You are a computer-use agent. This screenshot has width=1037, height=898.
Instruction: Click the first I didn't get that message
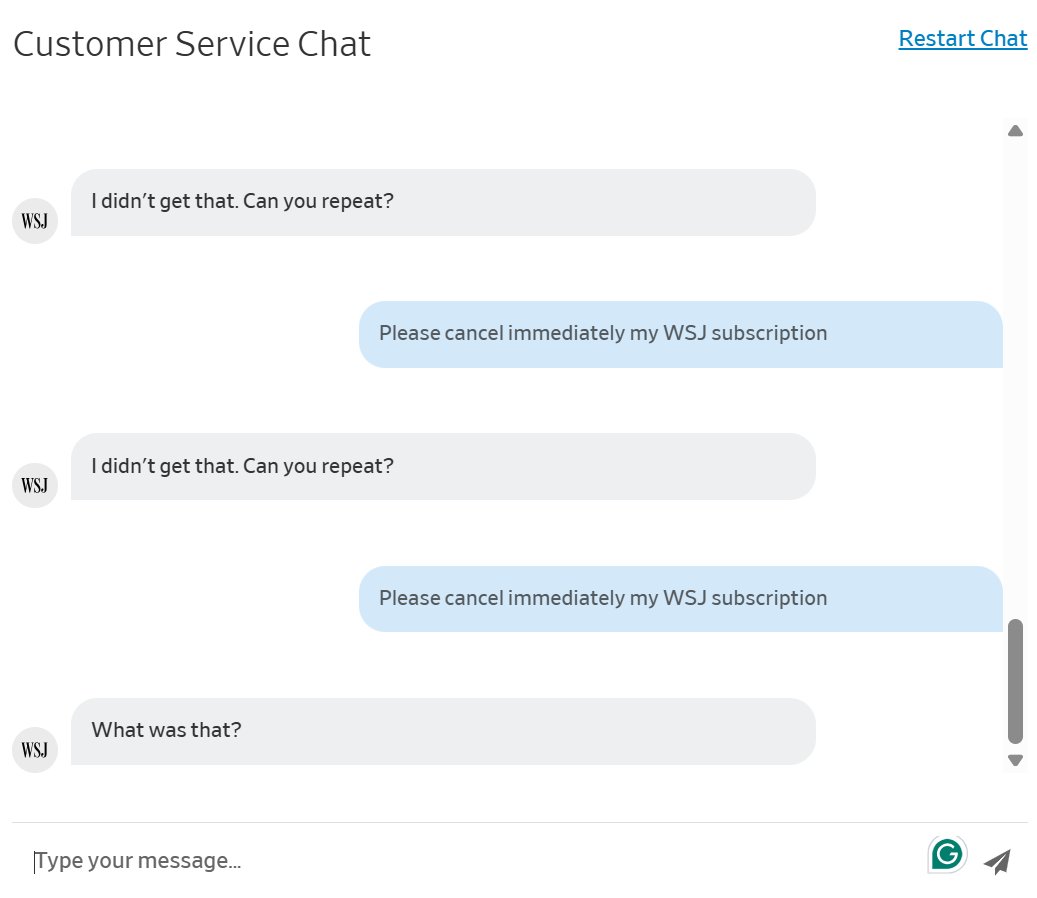(443, 202)
